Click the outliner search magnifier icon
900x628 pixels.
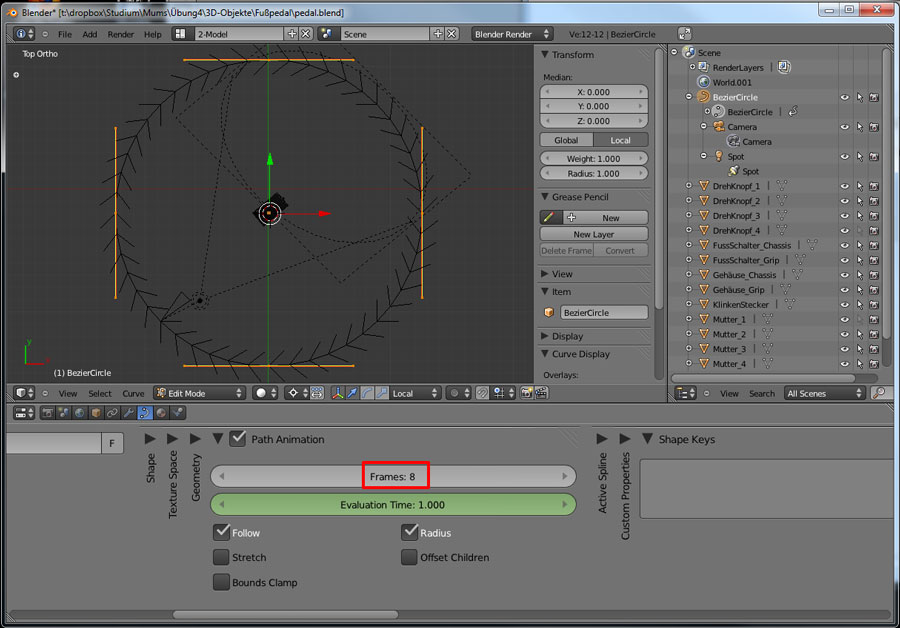click(876, 393)
